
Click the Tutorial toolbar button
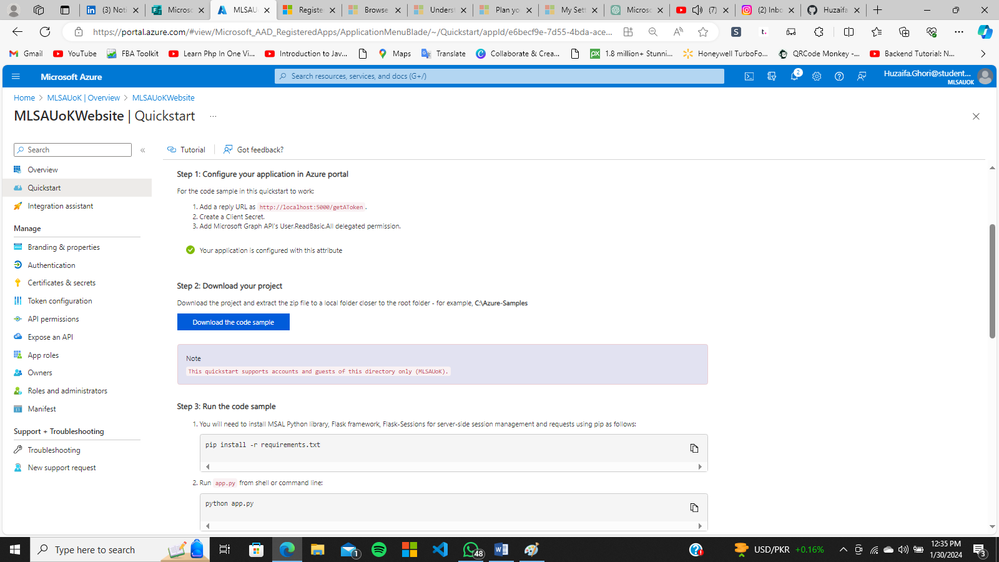tap(186, 150)
